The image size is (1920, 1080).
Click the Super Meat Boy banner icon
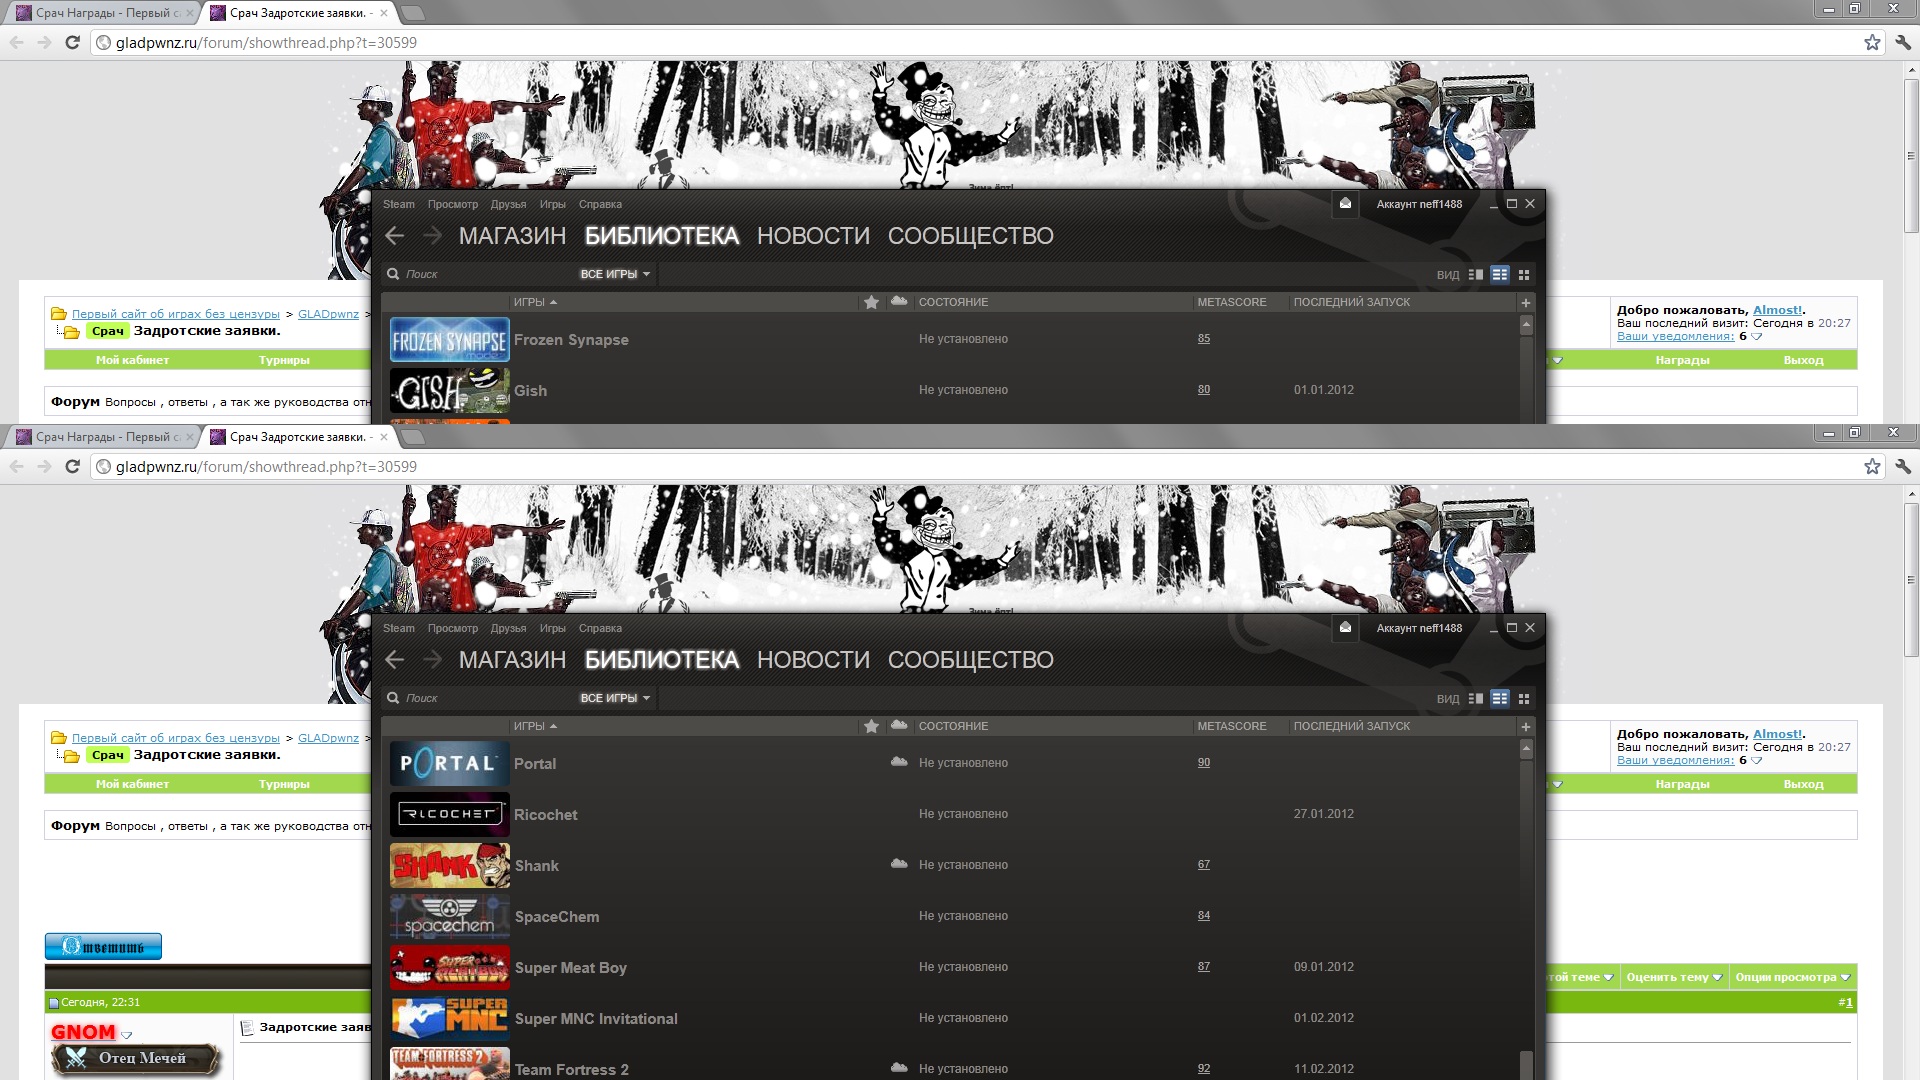click(449, 968)
